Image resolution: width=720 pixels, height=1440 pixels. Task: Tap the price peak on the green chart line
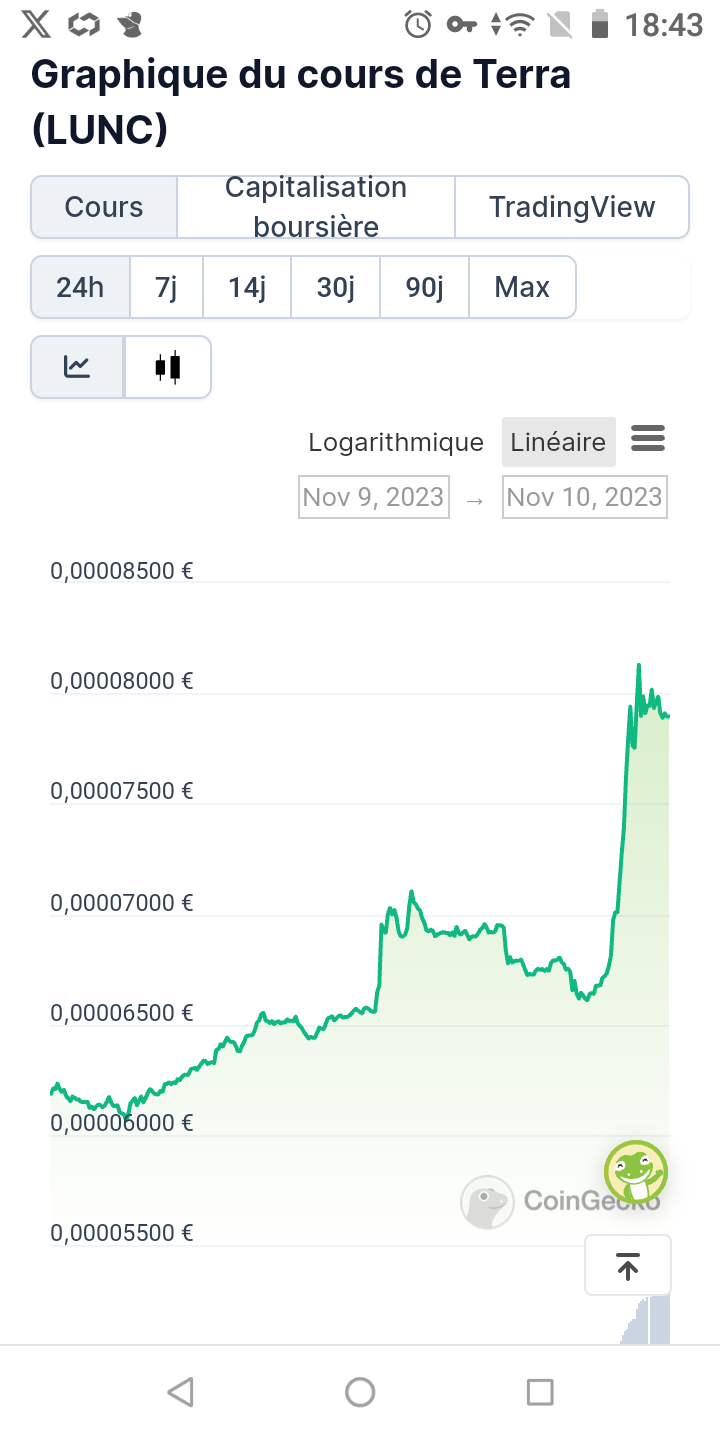click(x=639, y=665)
